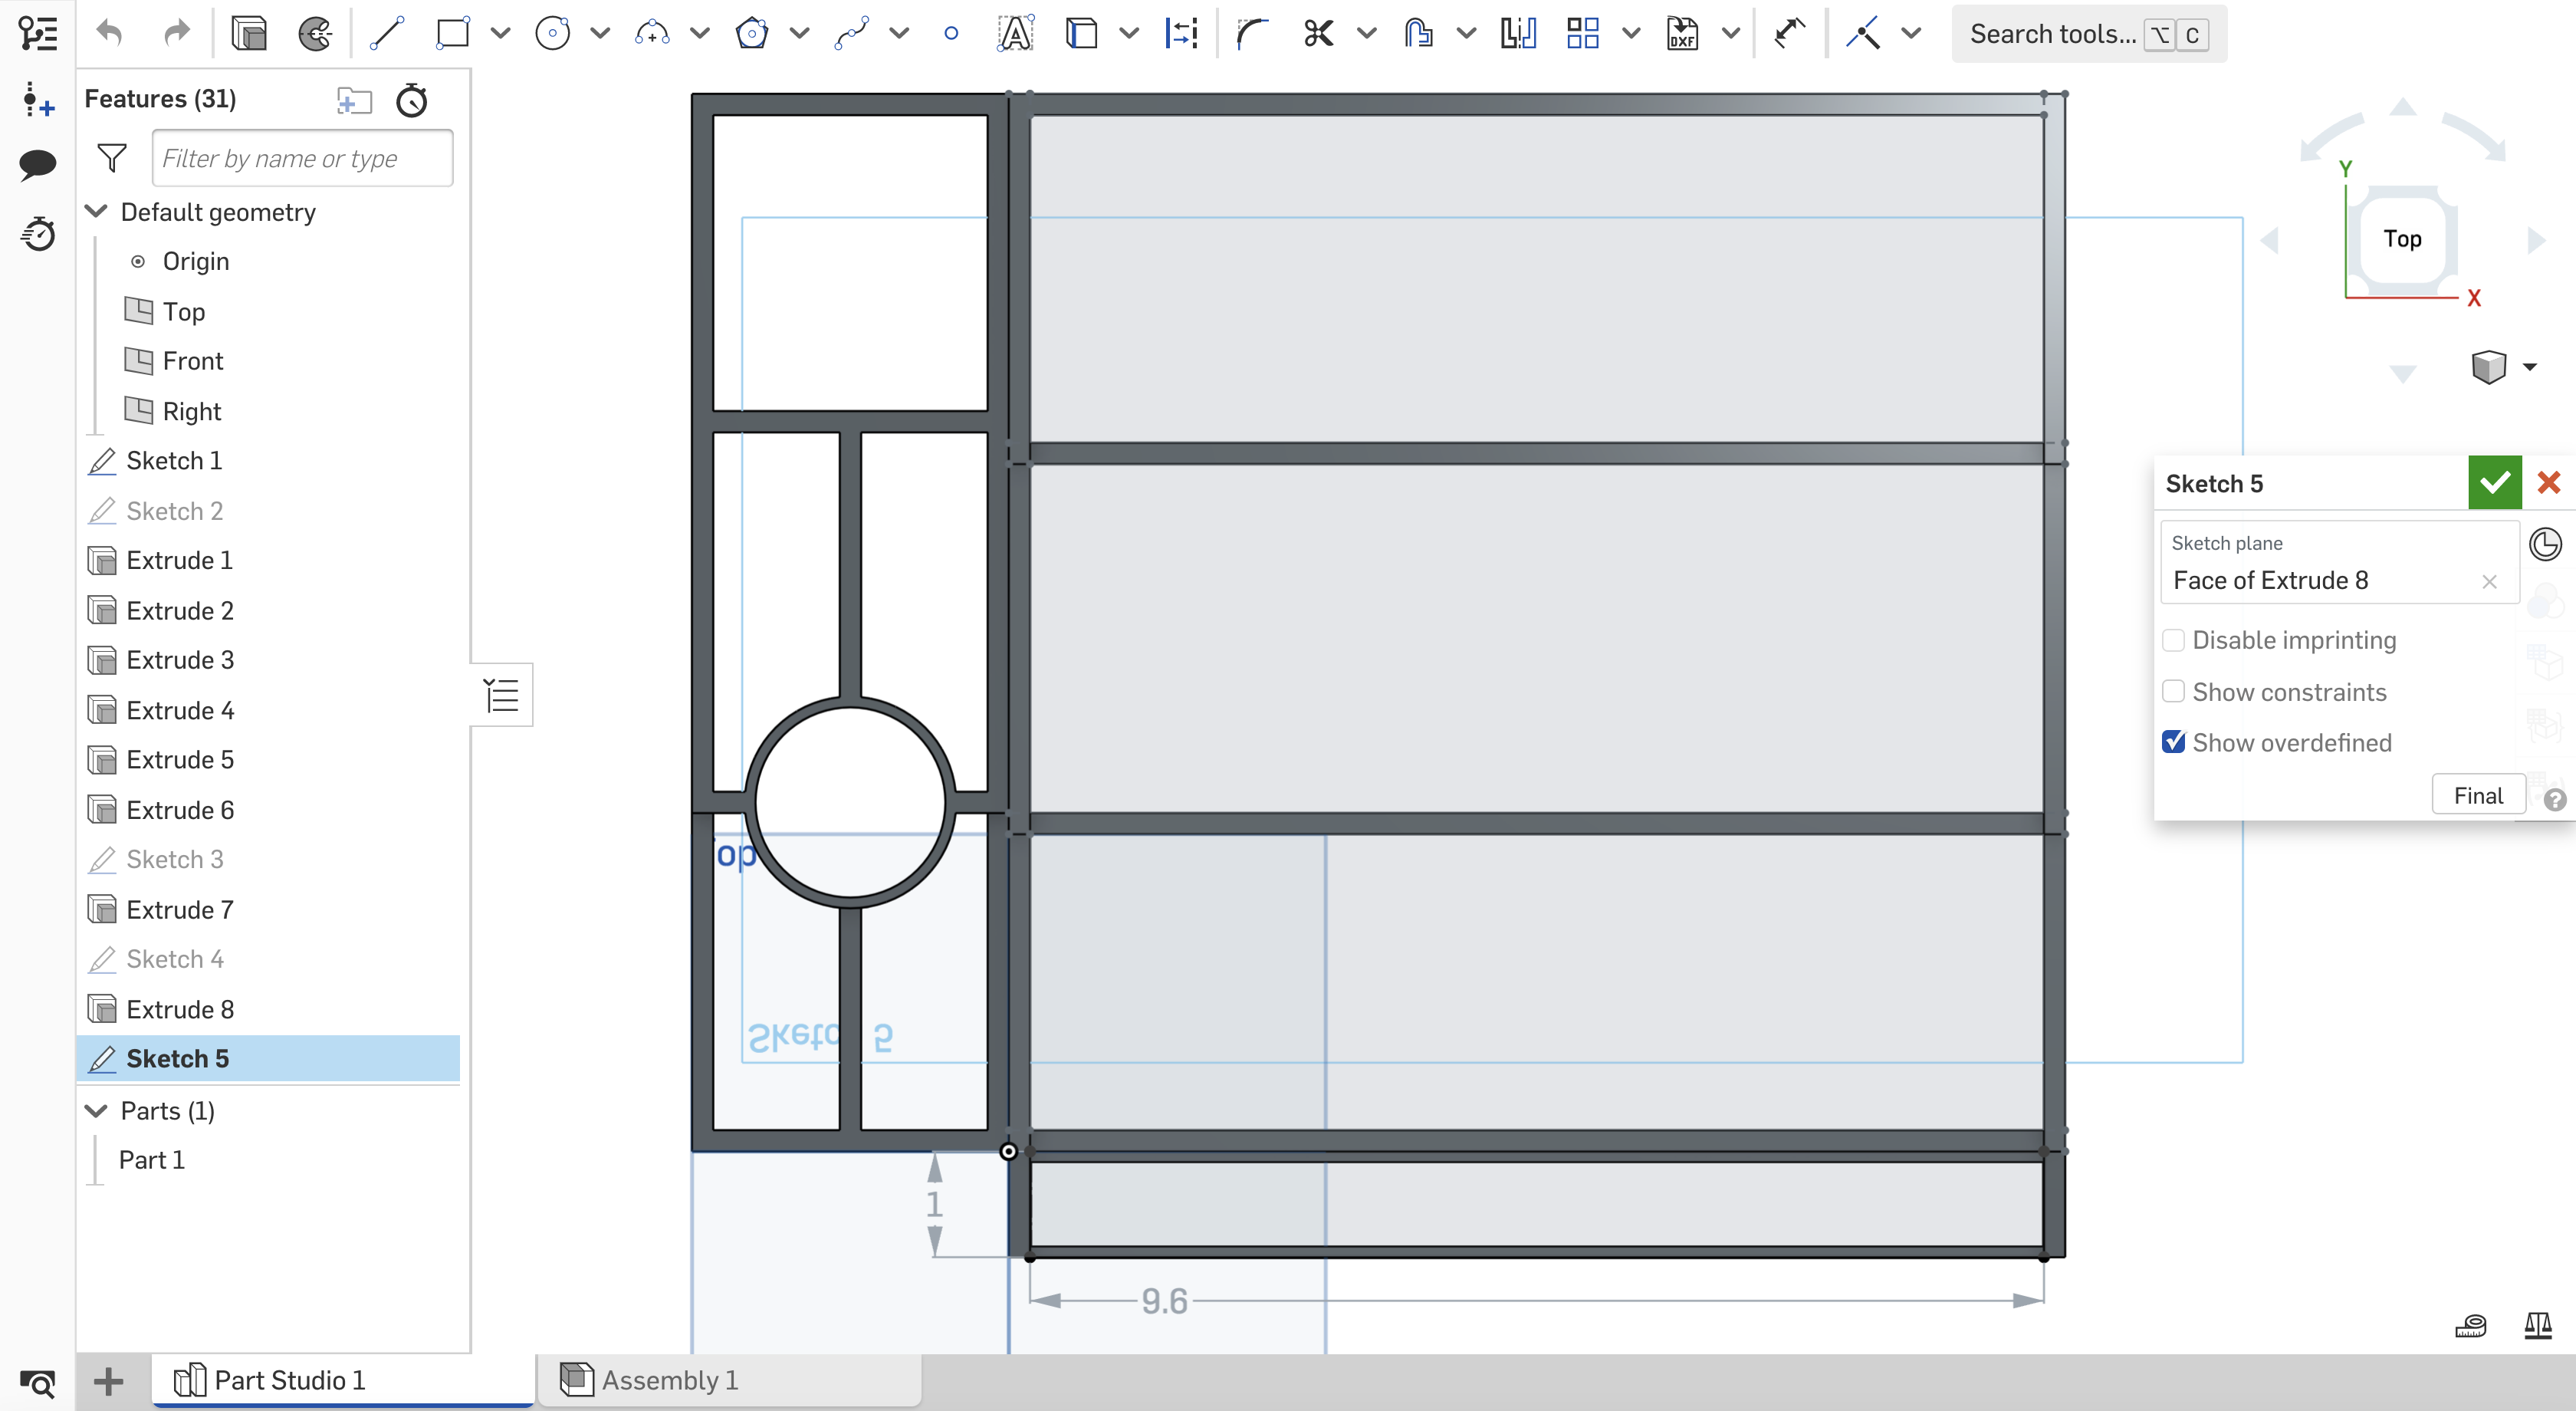The width and height of the screenshot is (2576, 1411).
Task: Click the Create folder icon in Features panel
Action: [354, 100]
